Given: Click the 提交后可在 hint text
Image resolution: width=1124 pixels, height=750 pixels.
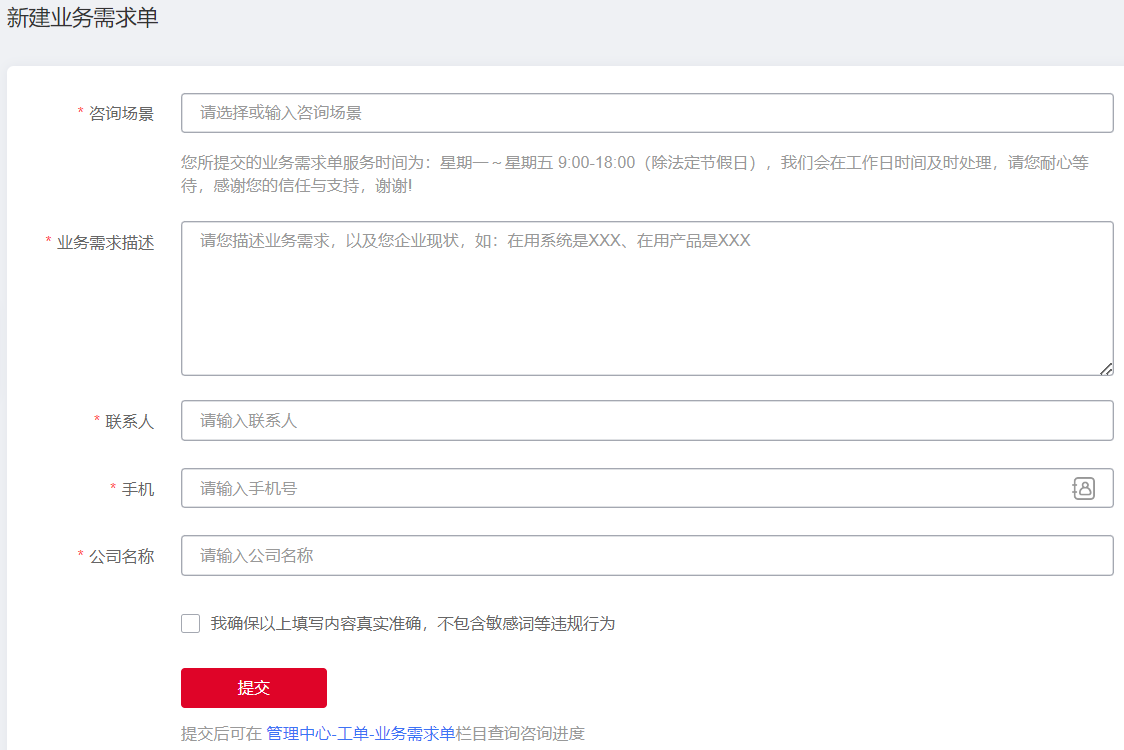Looking at the screenshot, I should (222, 734).
